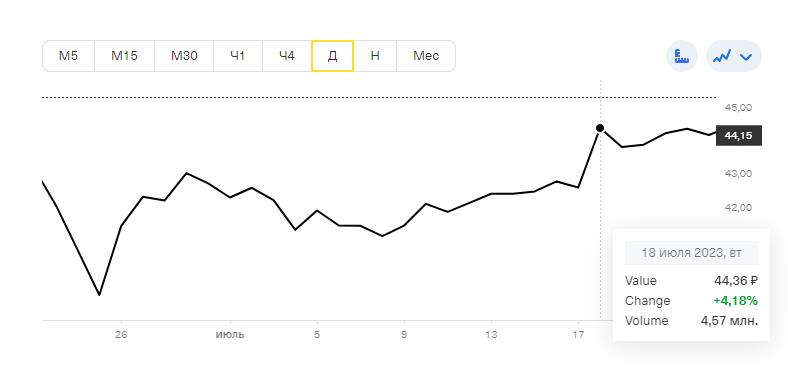Choose the Ч4 four-hour interval
Image resolution: width=788 pixels, height=380 pixels.
click(x=287, y=56)
